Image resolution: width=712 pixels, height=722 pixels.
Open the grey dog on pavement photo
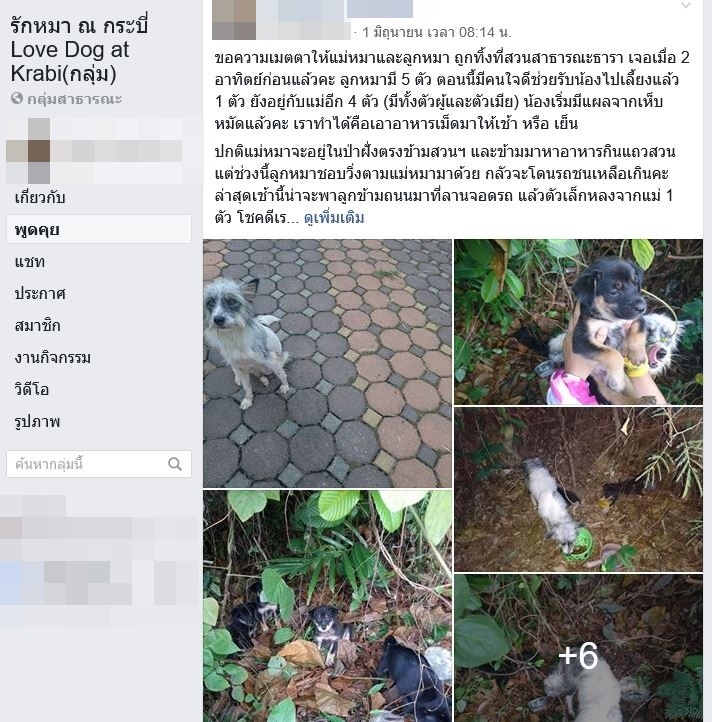327,363
